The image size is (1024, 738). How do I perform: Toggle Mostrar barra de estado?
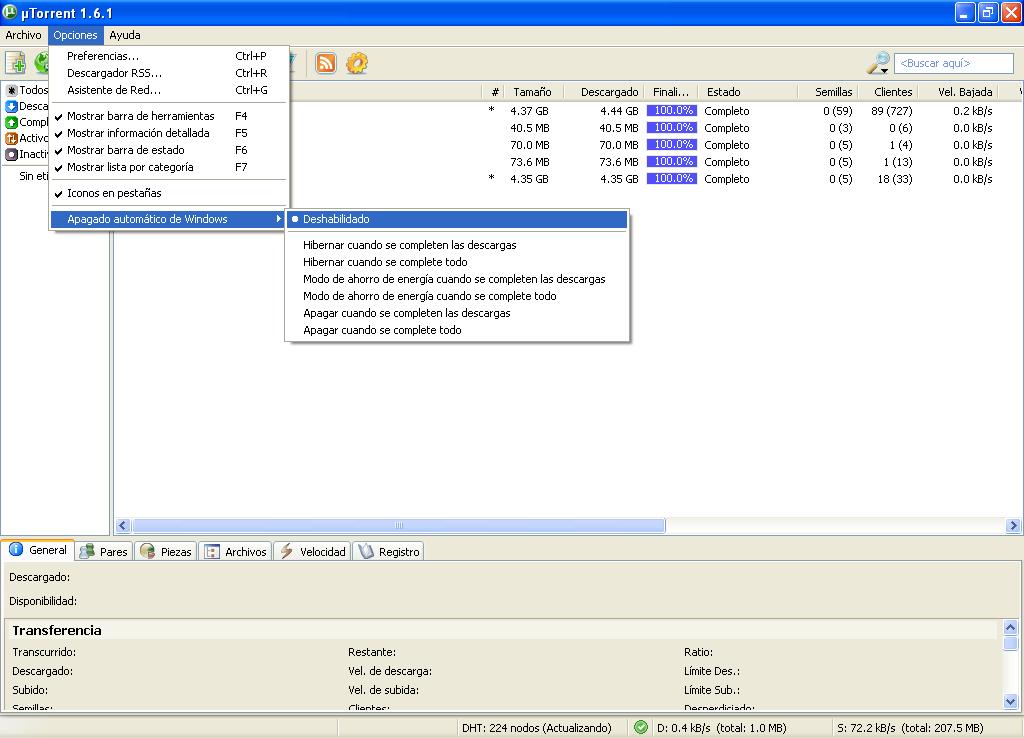[x=168, y=150]
